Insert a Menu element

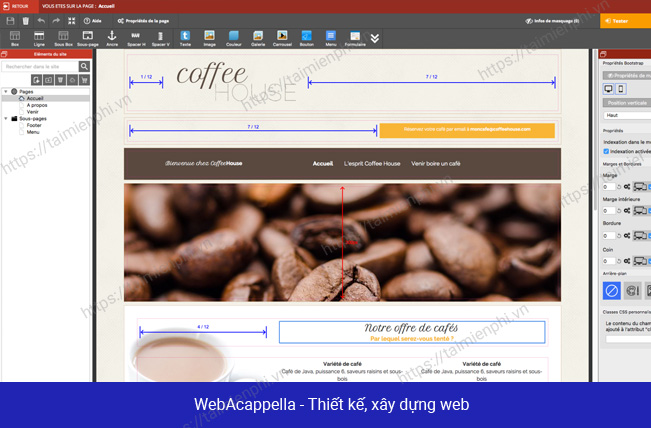[331, 39]
